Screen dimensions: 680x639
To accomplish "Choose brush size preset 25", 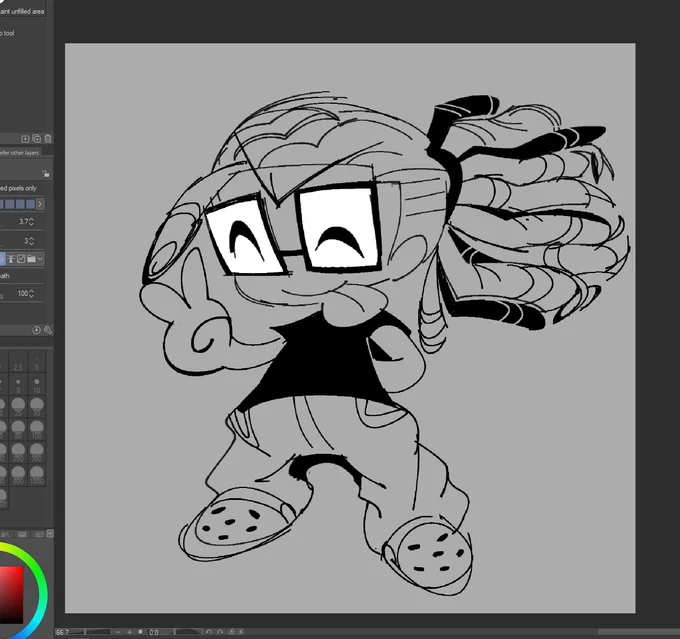I will (18, 407).
